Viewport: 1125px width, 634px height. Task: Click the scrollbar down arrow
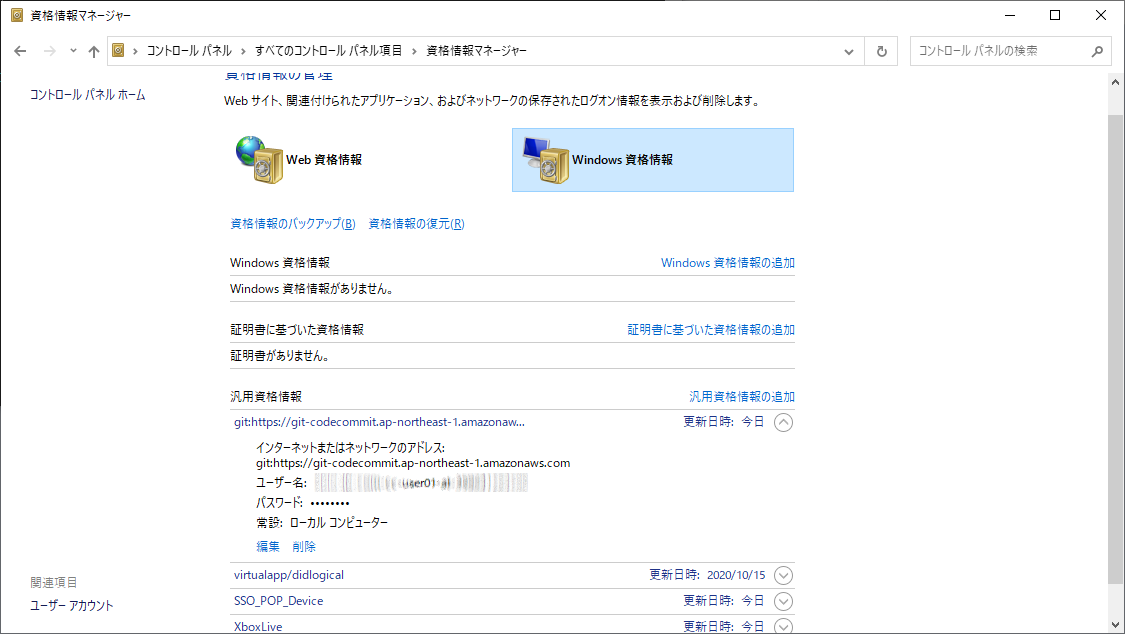[x=1115, y=625]
